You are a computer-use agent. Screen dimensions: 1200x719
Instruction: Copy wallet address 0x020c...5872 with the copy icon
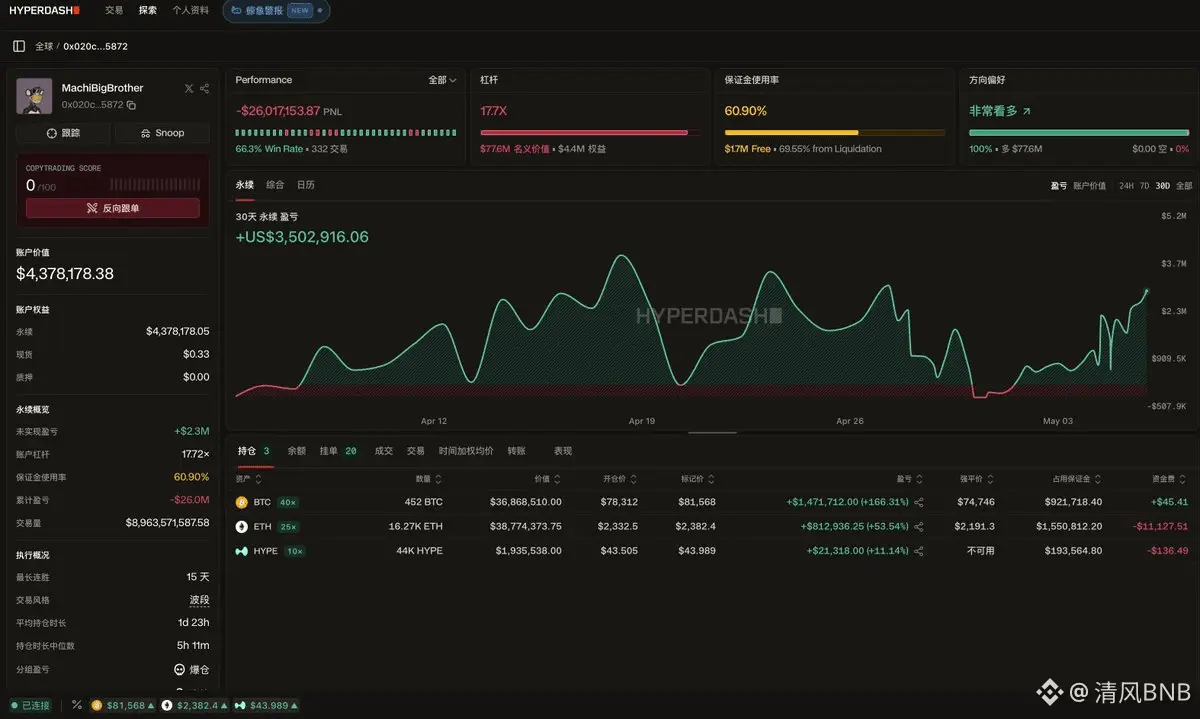pos(132,104)
